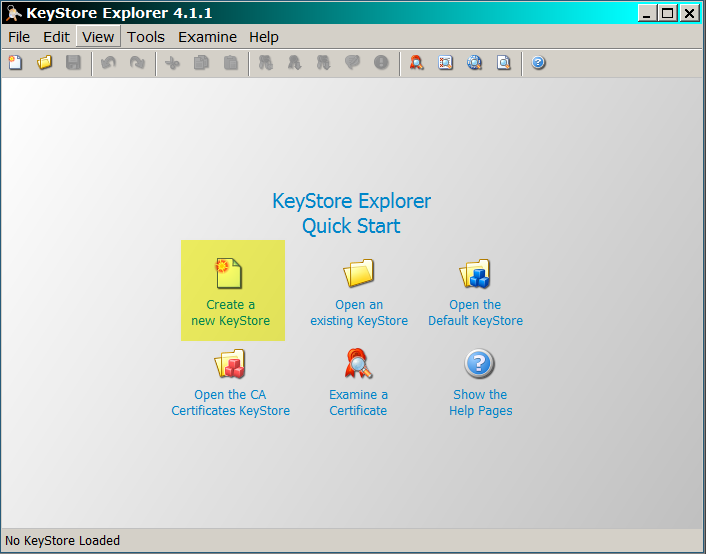Click the examine document magnifier toolbar icon
706x554 pixels.
point(503,63)
